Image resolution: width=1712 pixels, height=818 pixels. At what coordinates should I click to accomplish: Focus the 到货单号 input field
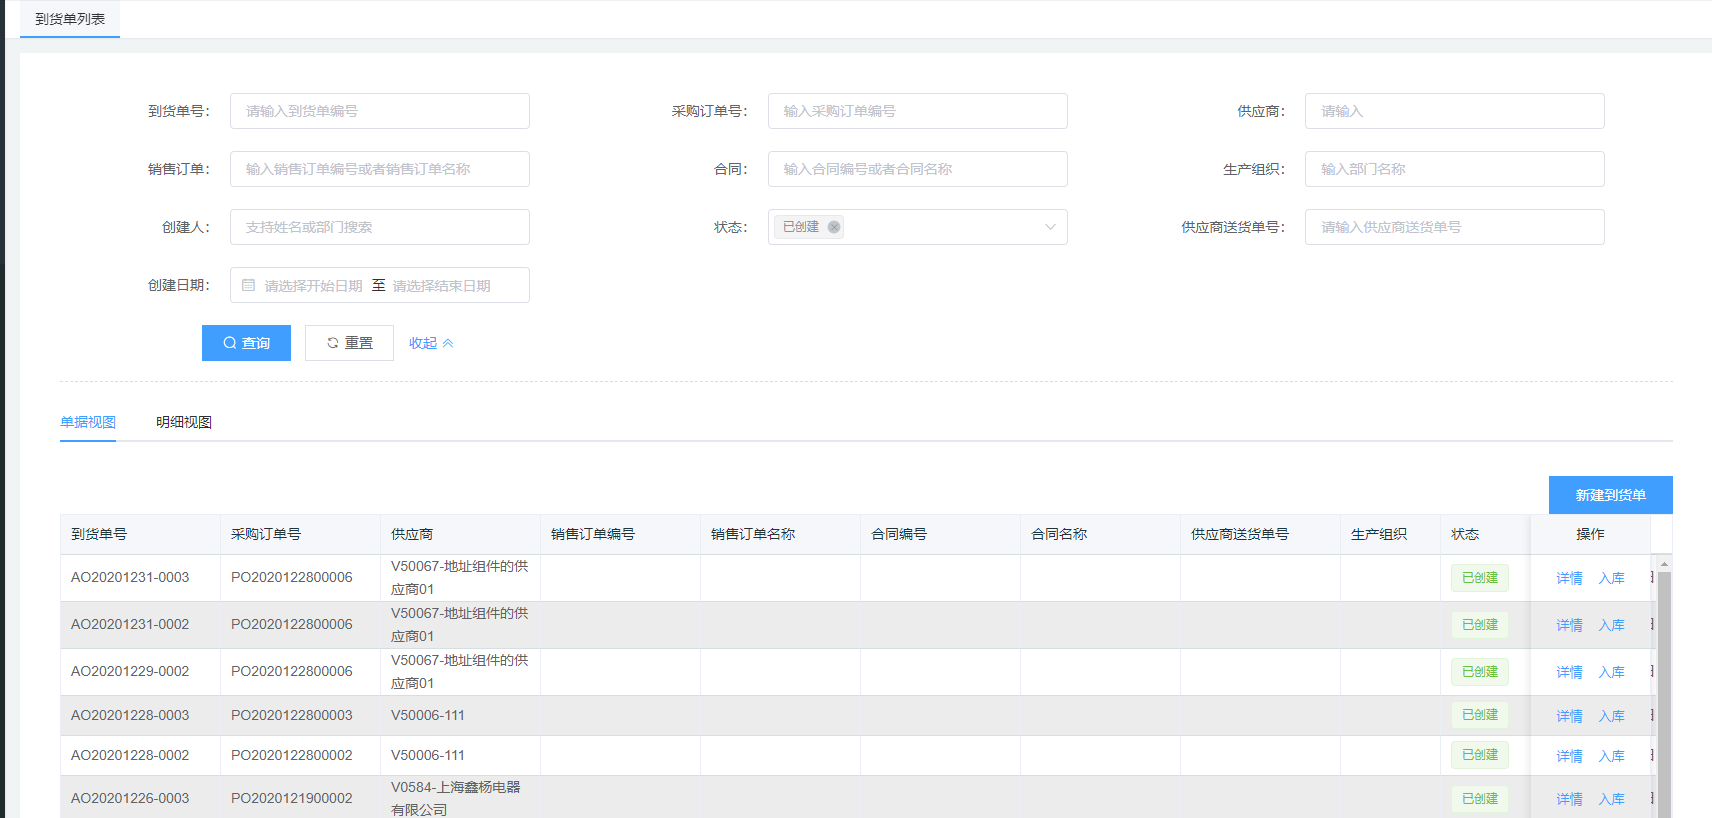point(380,111)
